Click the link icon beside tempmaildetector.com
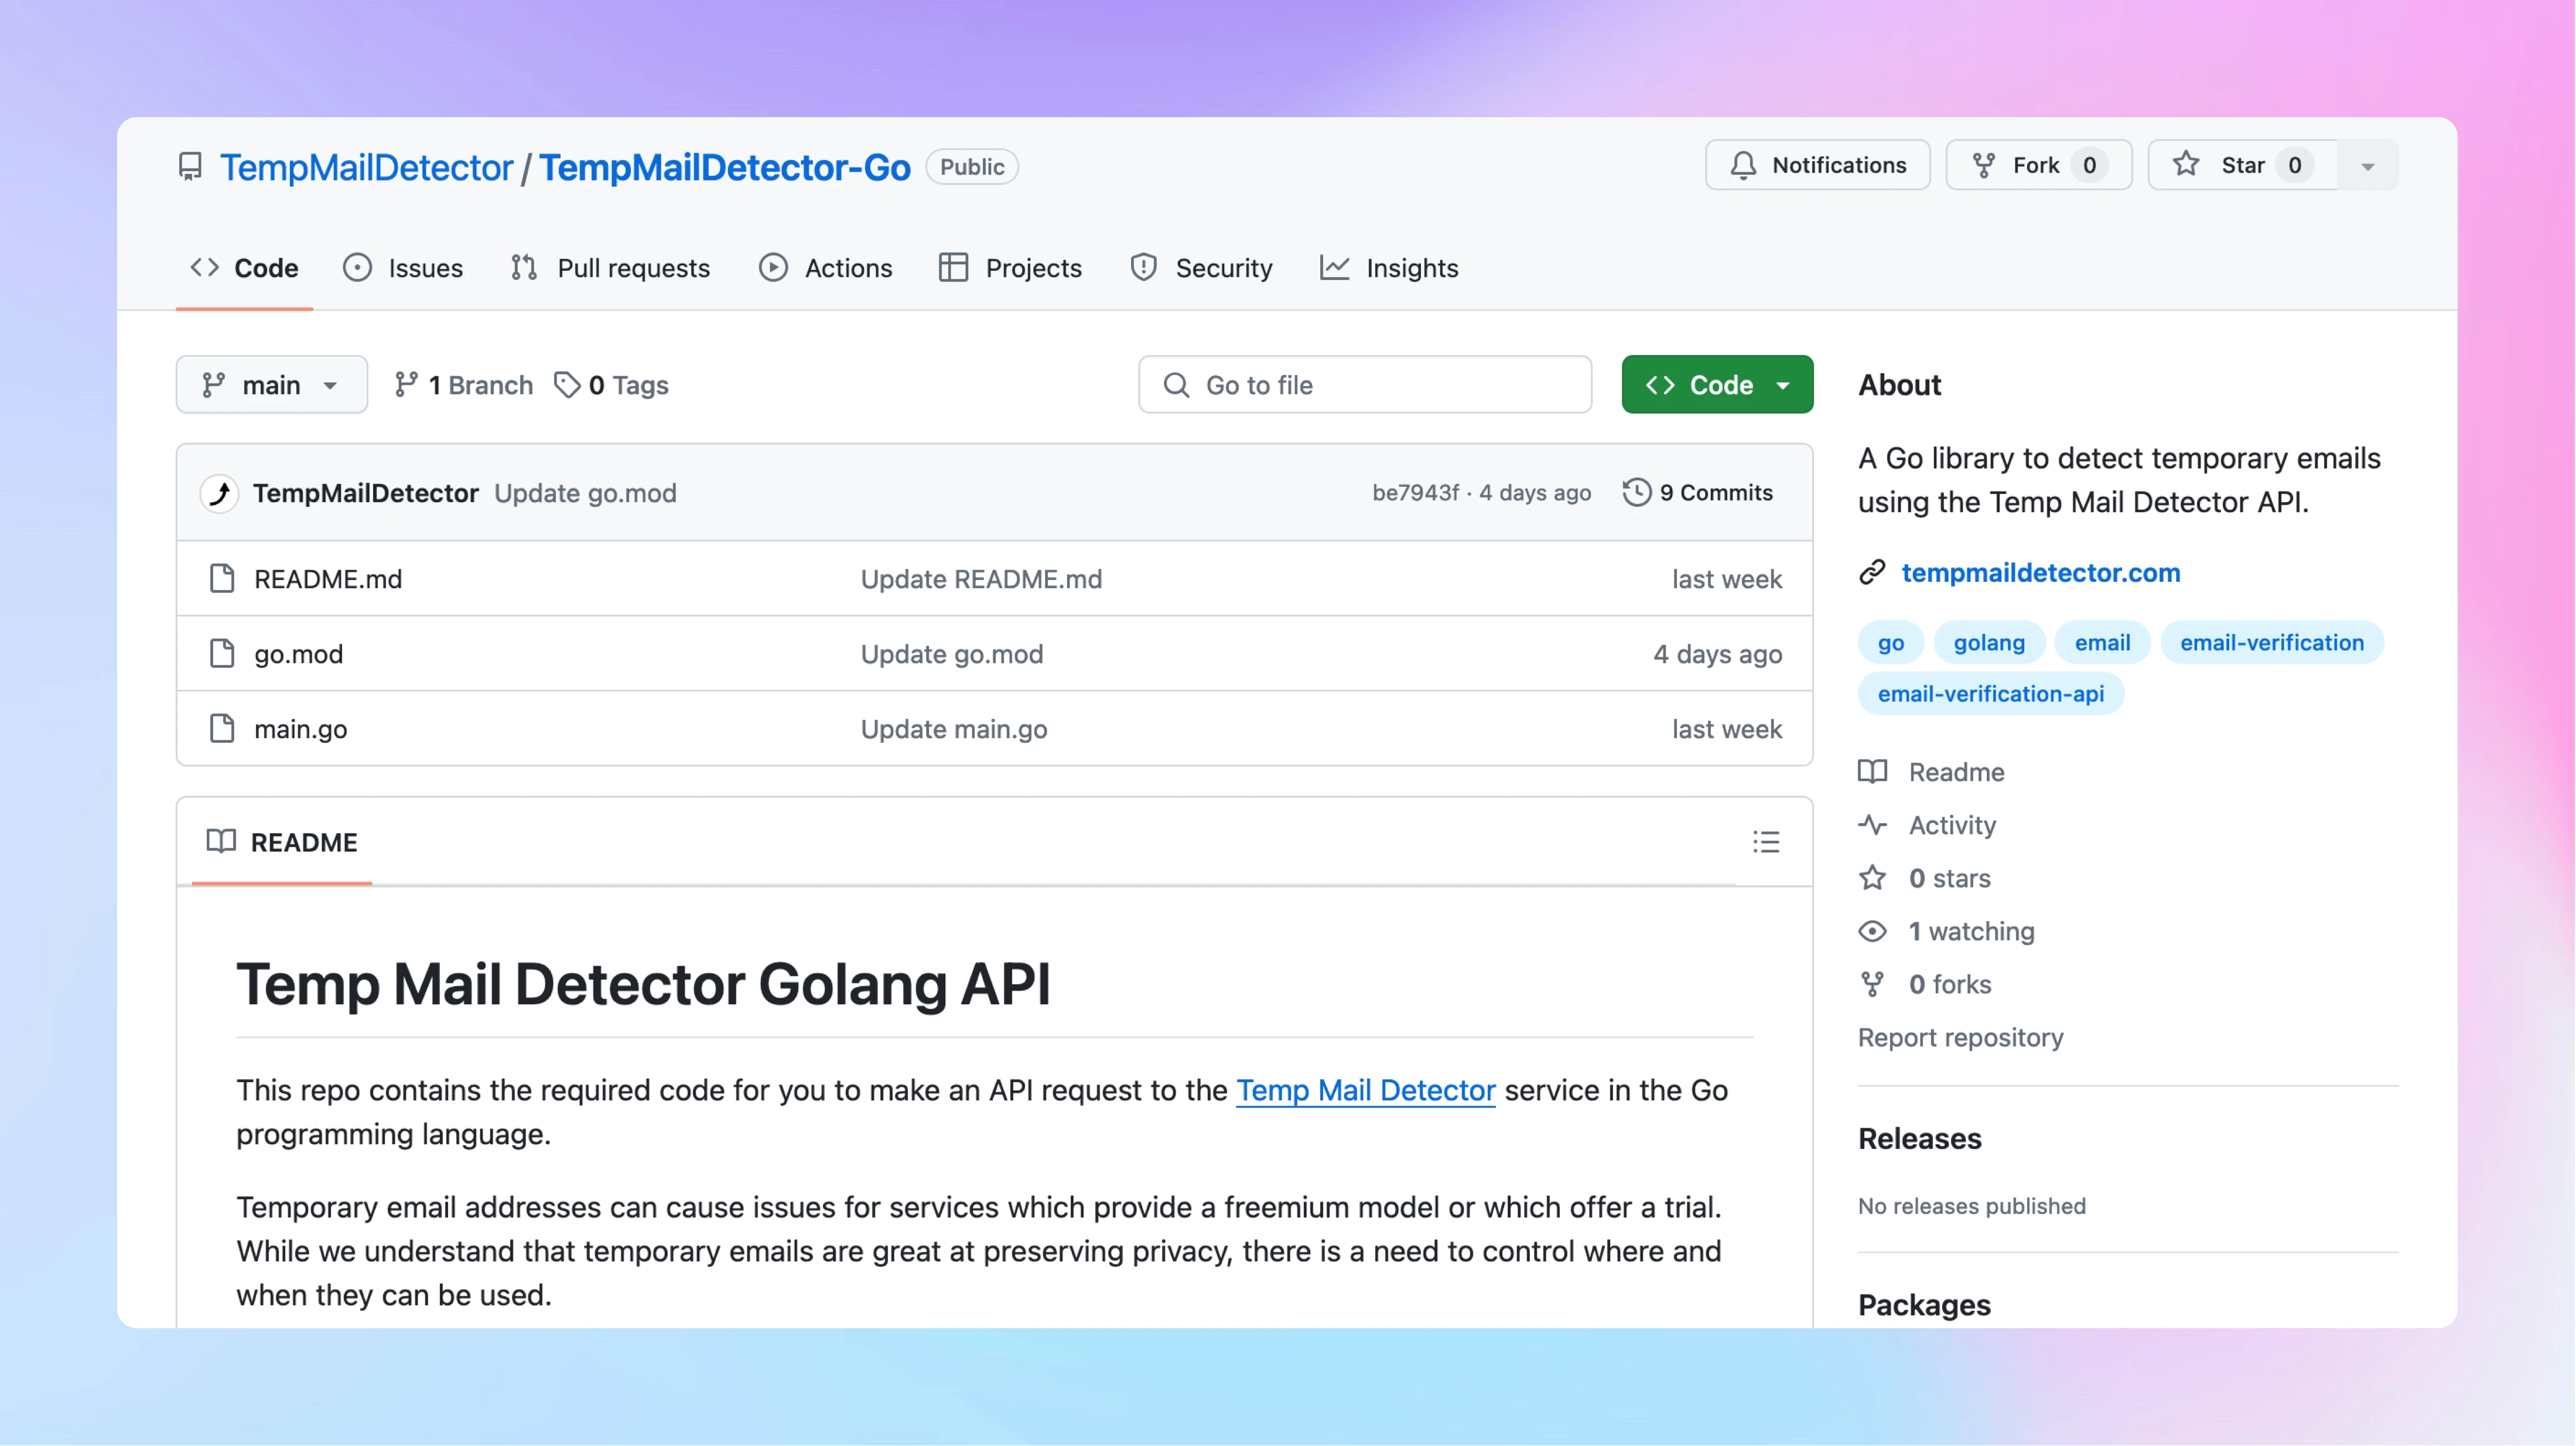The height and width of the screenshot is (1446, 2576). click(x=1871, y=573)
